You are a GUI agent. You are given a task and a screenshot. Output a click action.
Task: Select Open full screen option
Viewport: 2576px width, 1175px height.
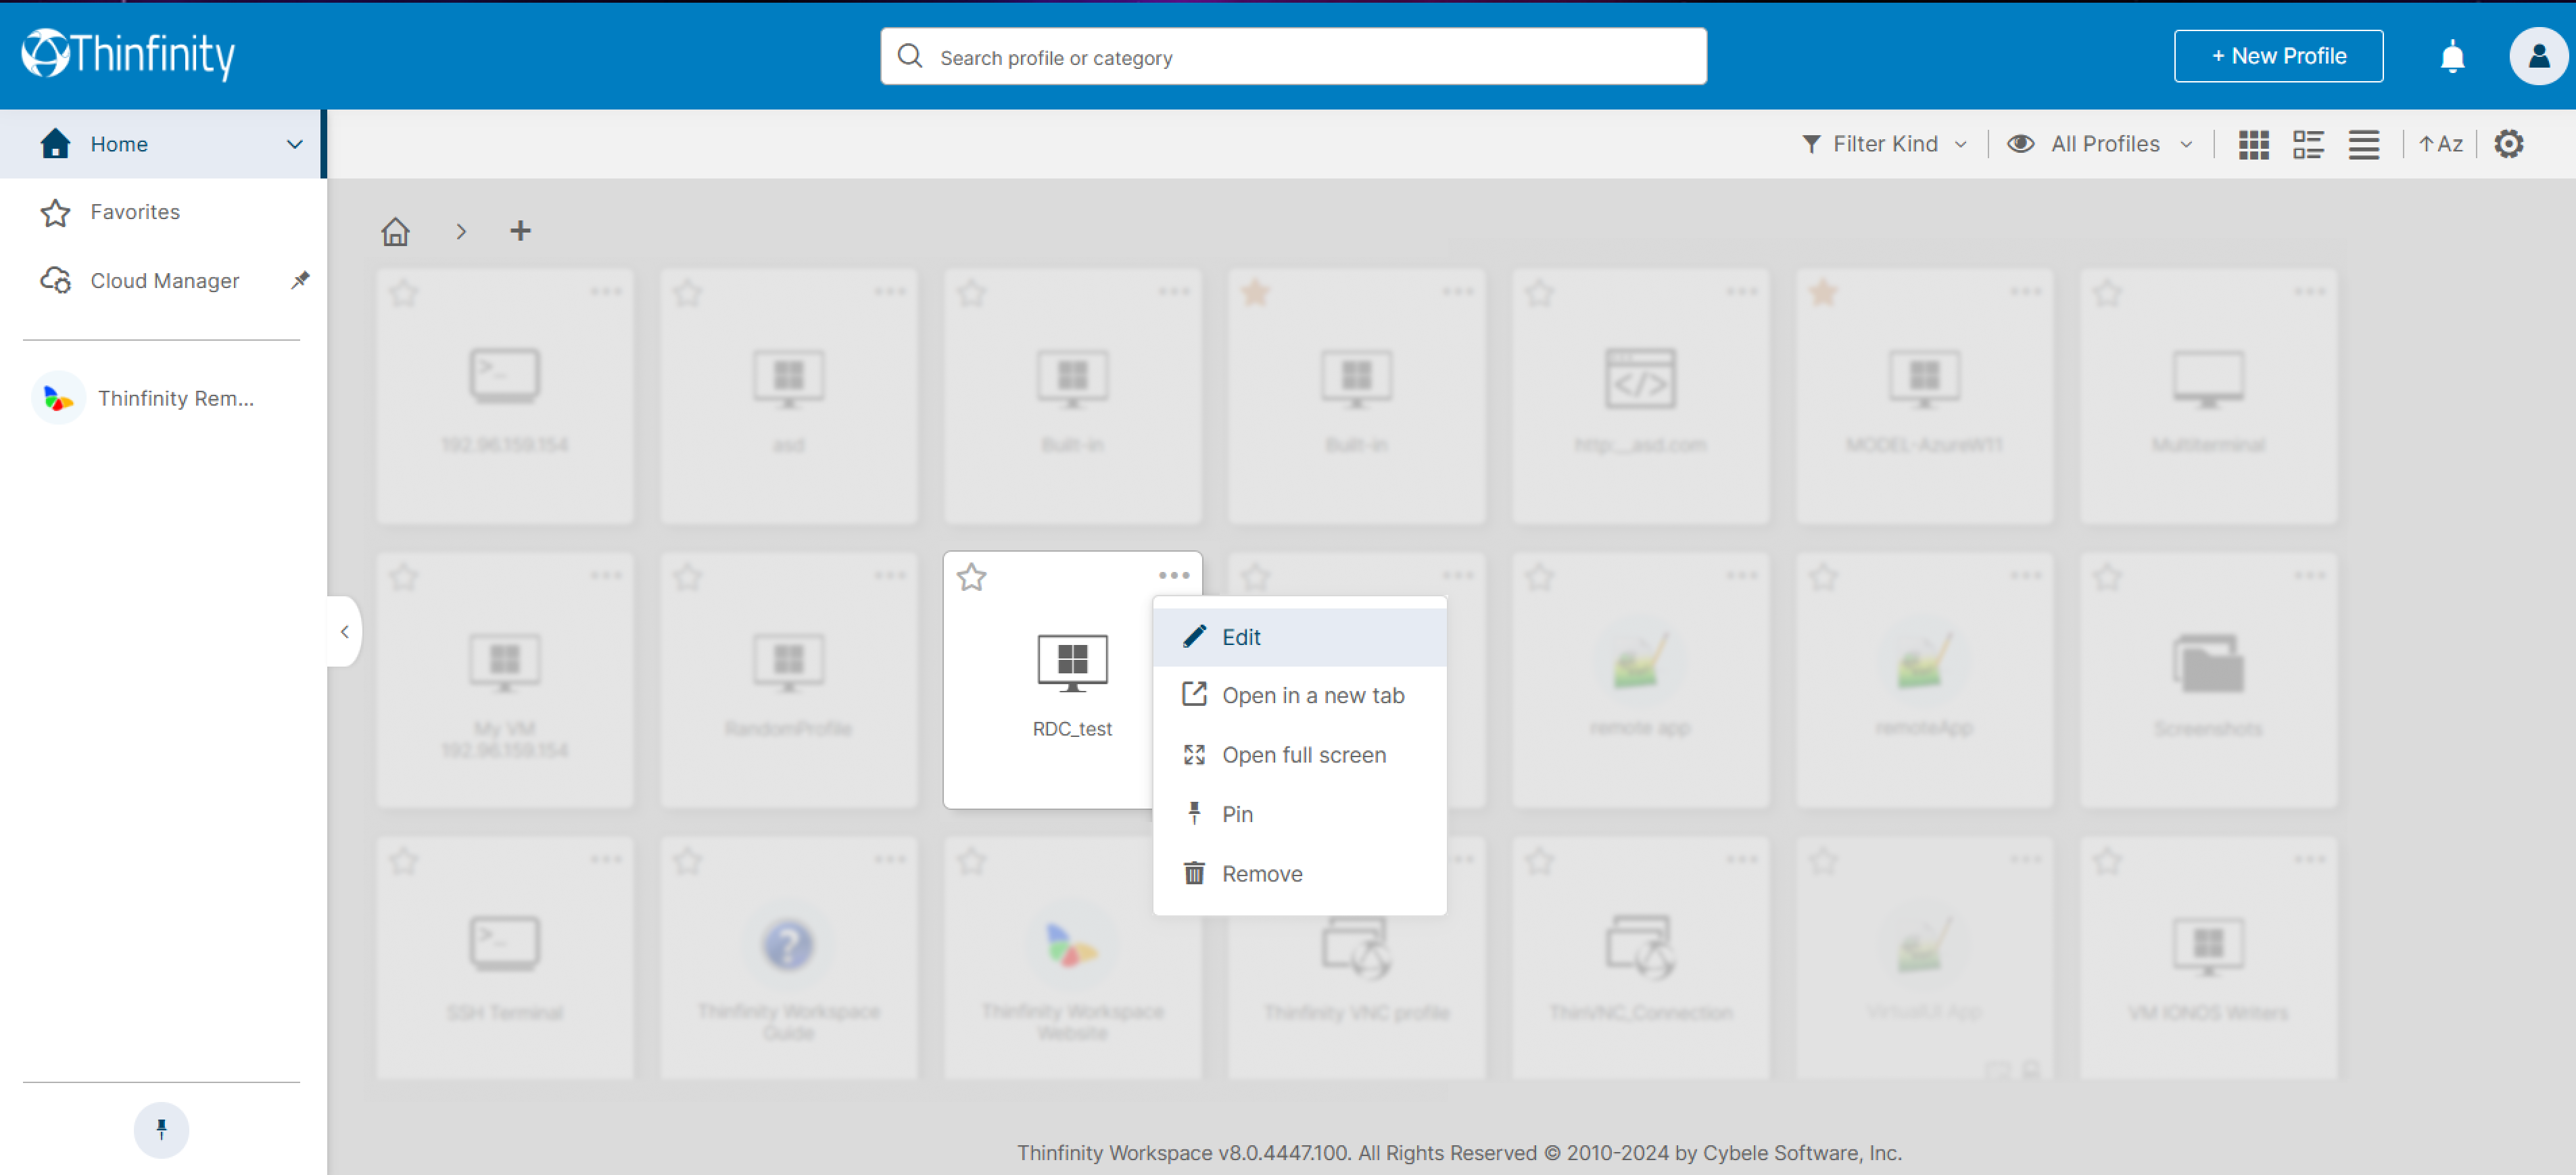pyautogui.click(x=1299, y=755)
